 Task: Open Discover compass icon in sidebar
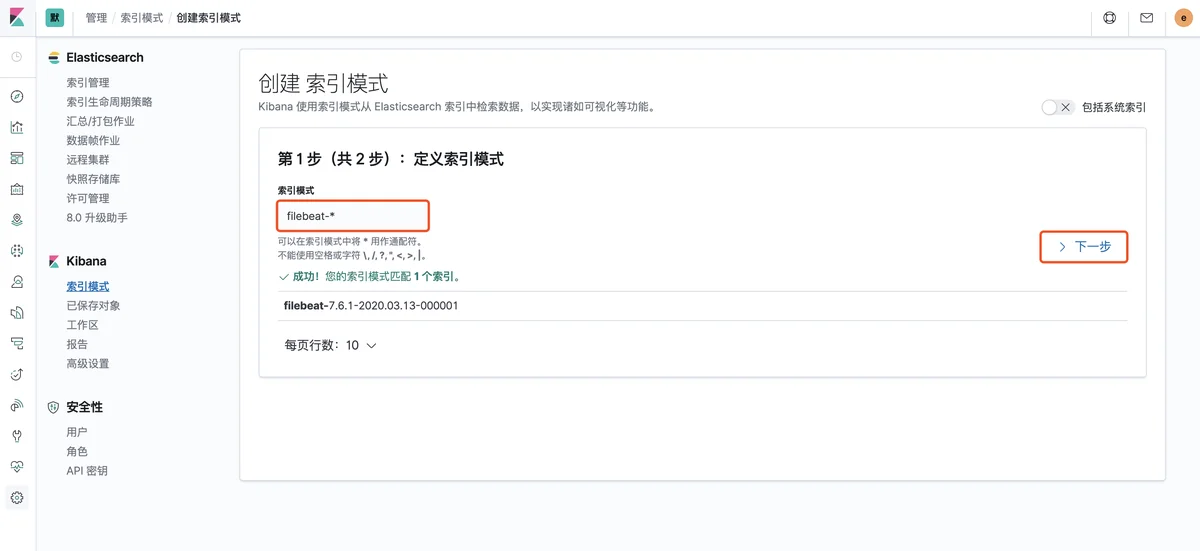pyautogui.click(x=17, y=97)
